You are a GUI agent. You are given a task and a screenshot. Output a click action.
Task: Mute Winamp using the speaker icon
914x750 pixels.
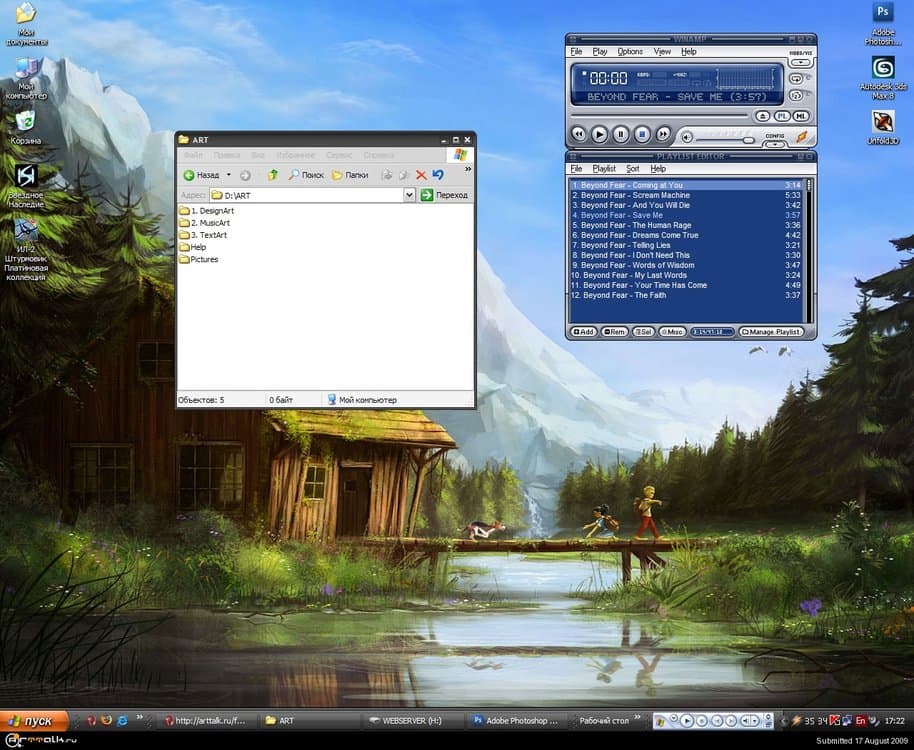click(x=687, y=138)
